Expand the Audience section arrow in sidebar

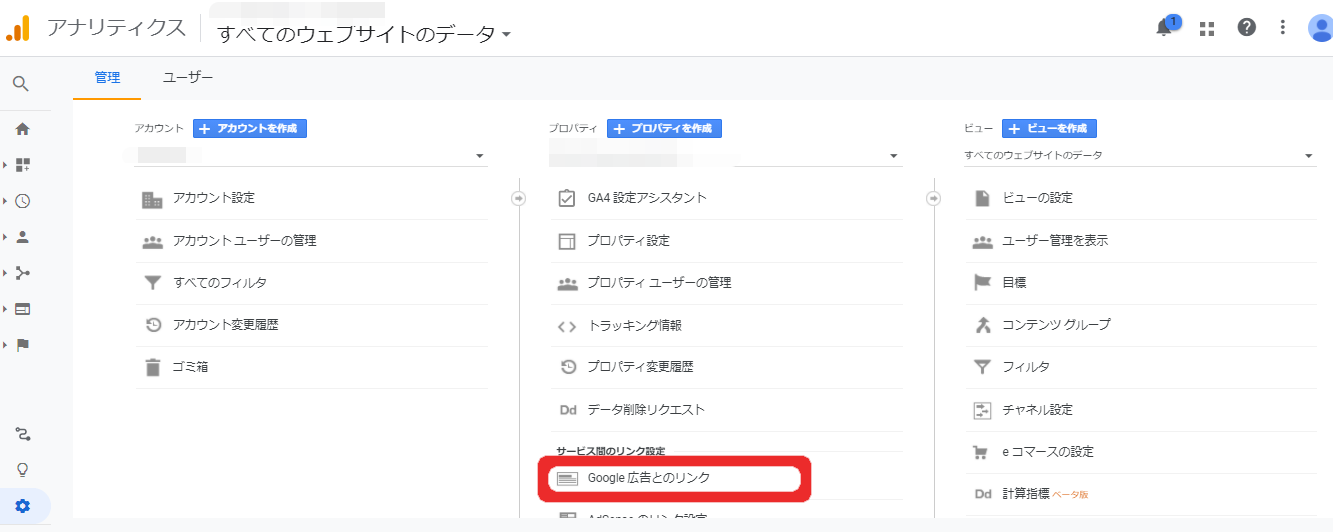pyautogui.click(x=5, y=237)
